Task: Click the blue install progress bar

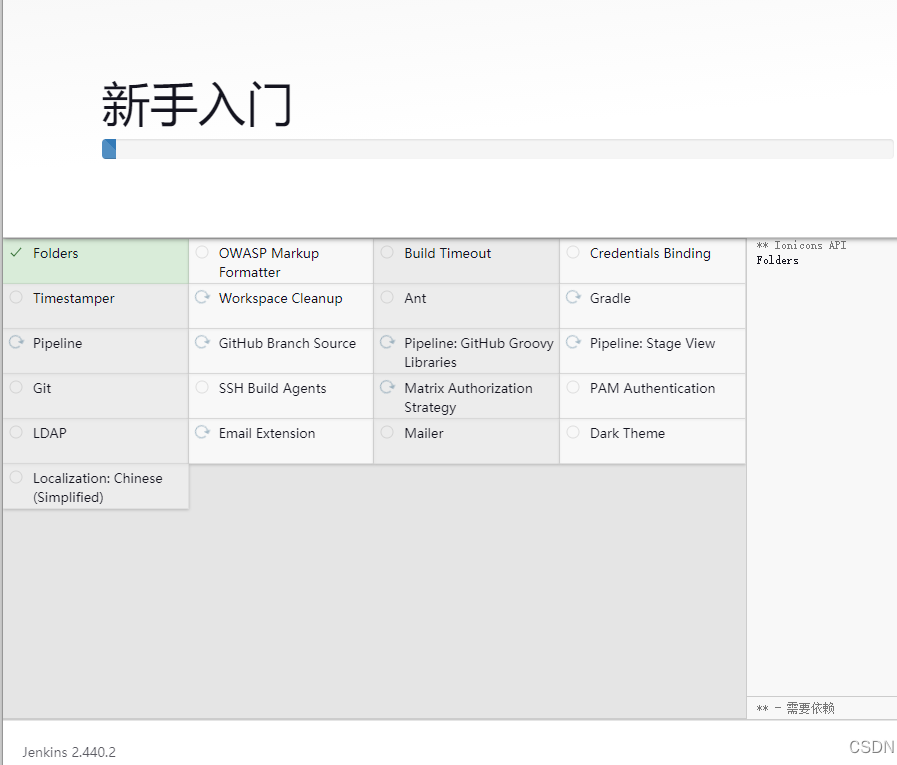Action: [109, 149]
